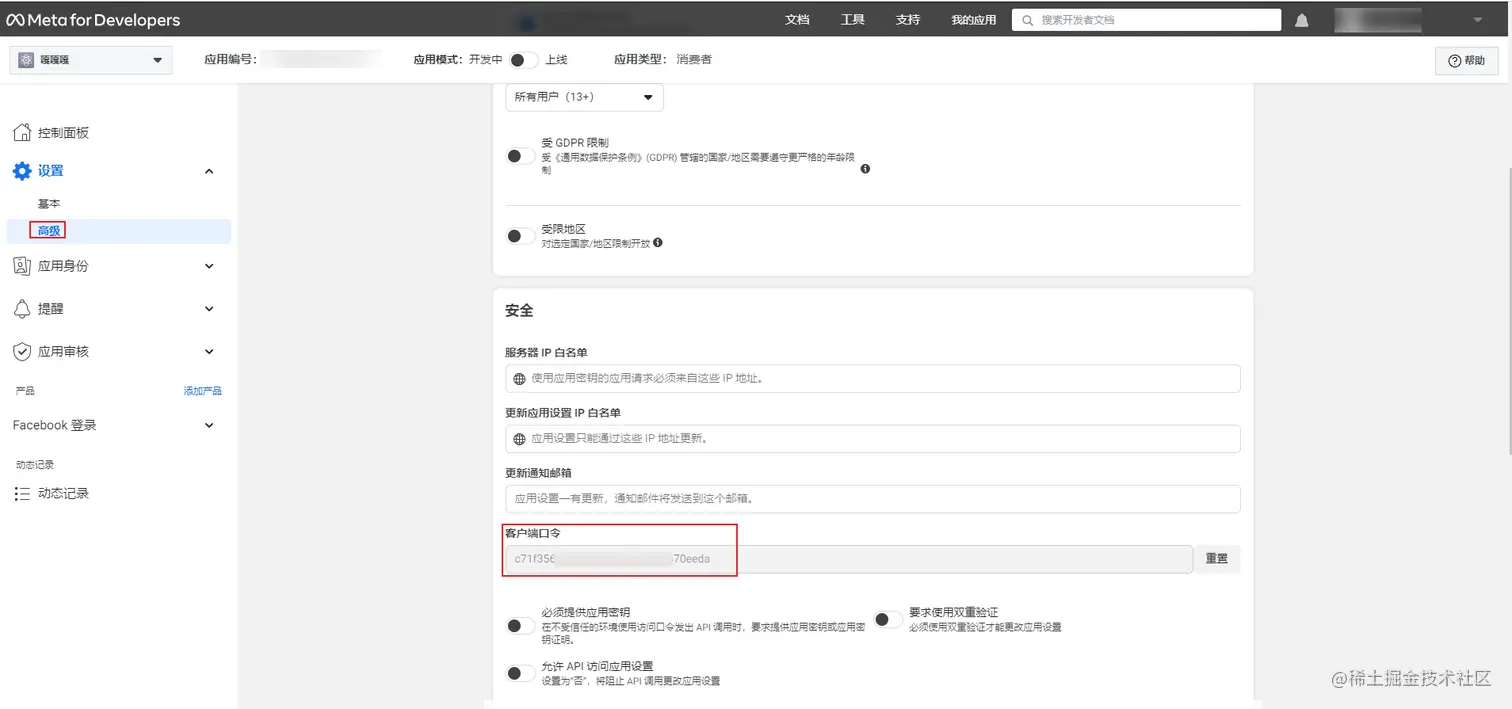Collapse the 设置 section chevron

209,171
